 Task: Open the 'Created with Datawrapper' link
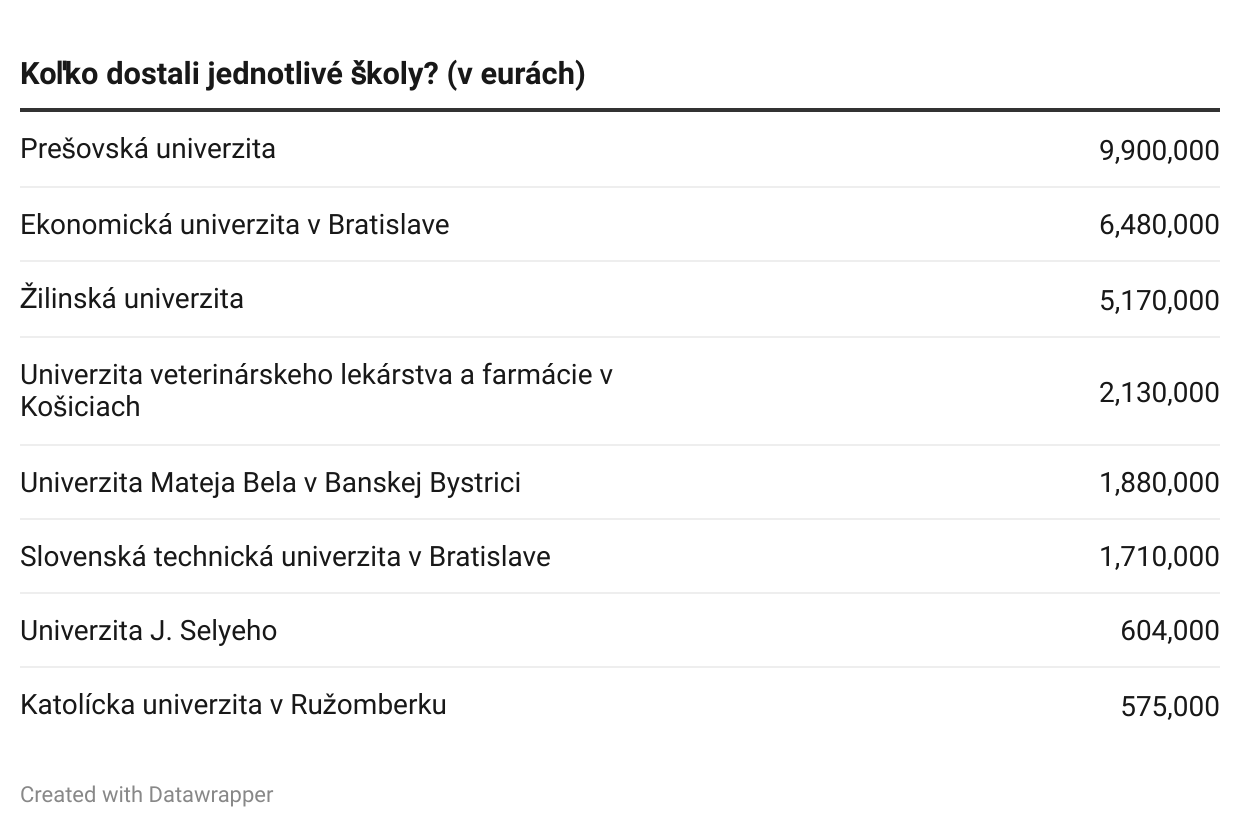point(146,795)
